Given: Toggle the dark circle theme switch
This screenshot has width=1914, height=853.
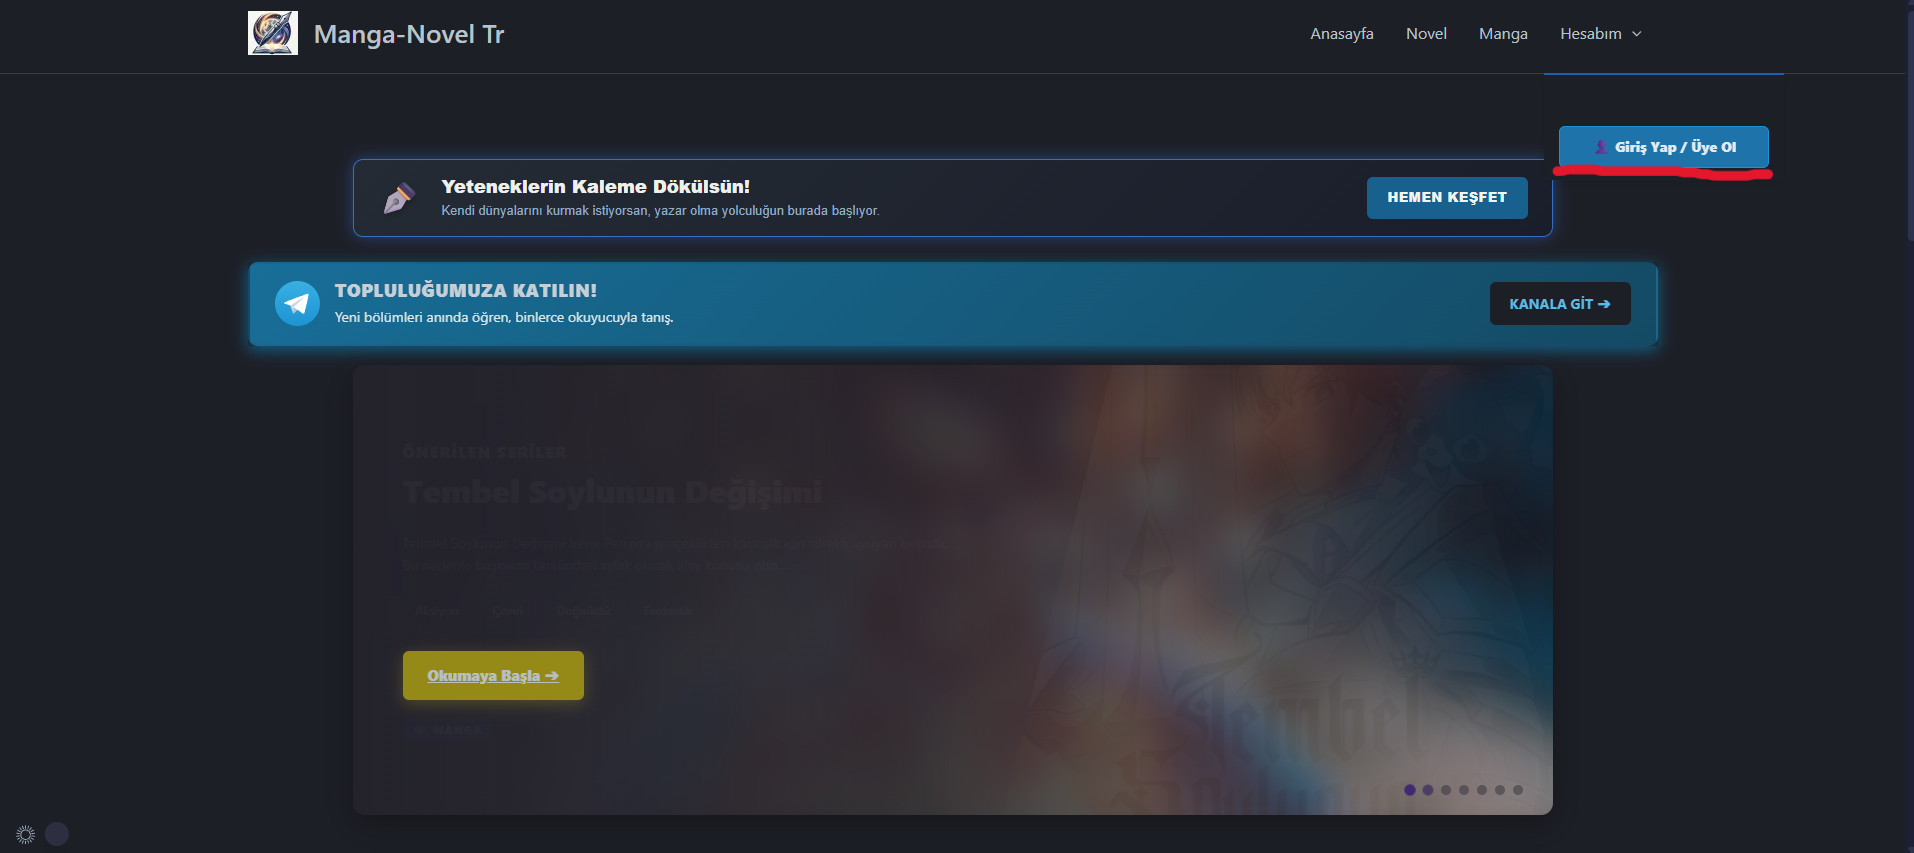Looking at the screenshot, I should click(57, 834).
